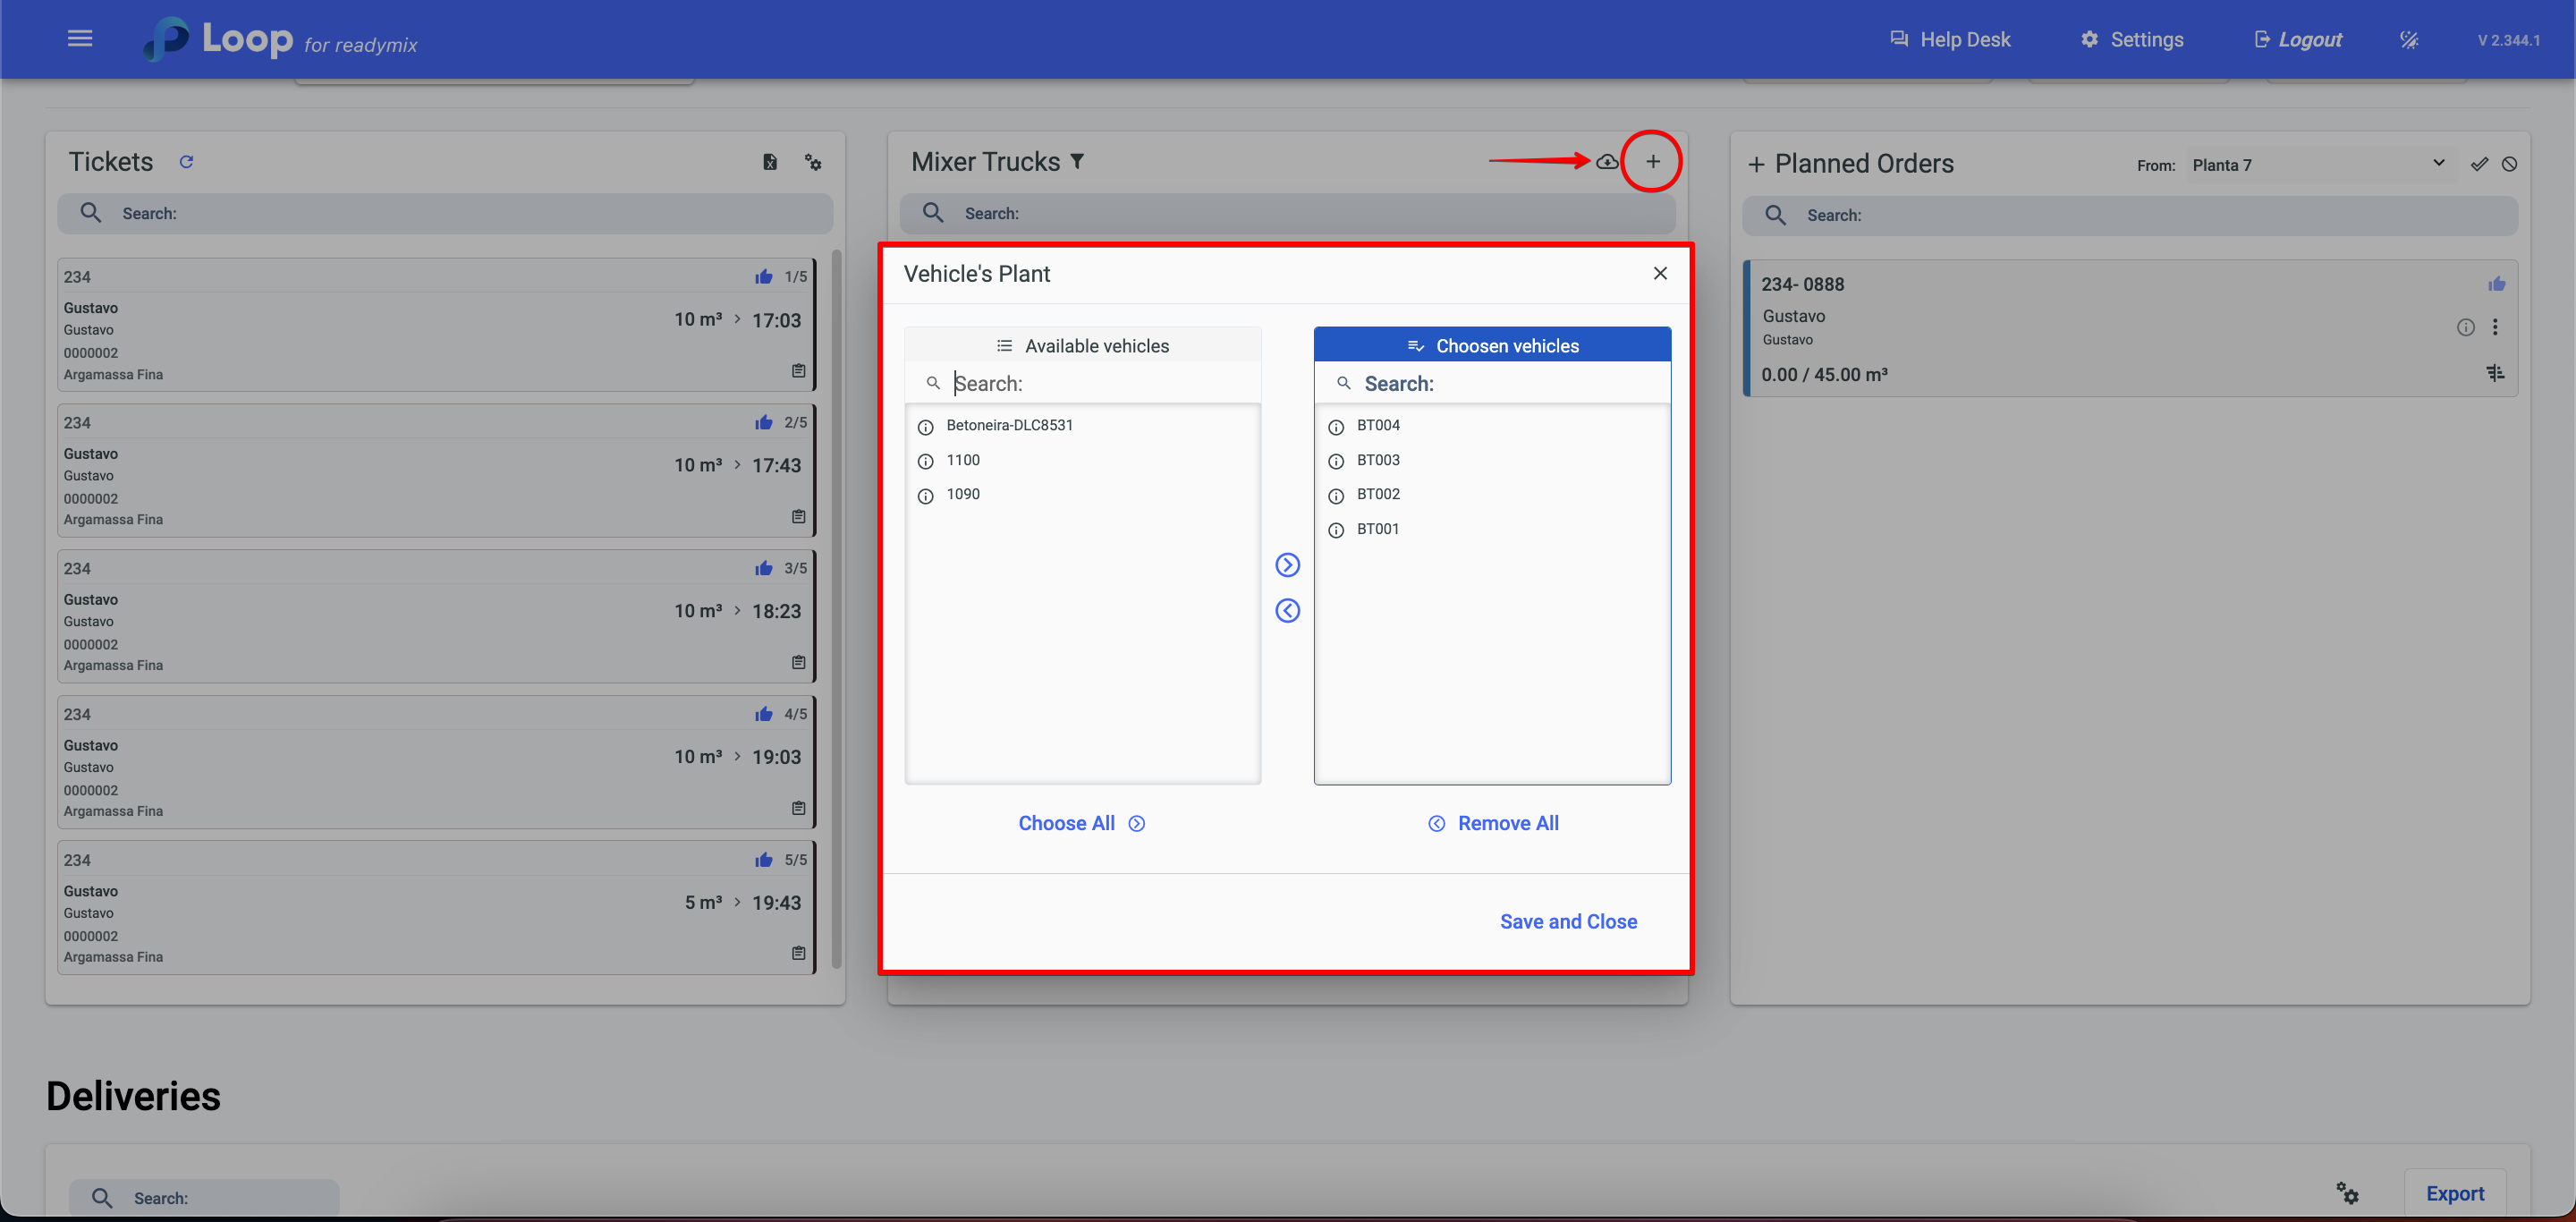2576x1222 pixels.
Task: Click the plus icon to add mixer truck
Action: pyautogui.click(x=1652, y=161)
